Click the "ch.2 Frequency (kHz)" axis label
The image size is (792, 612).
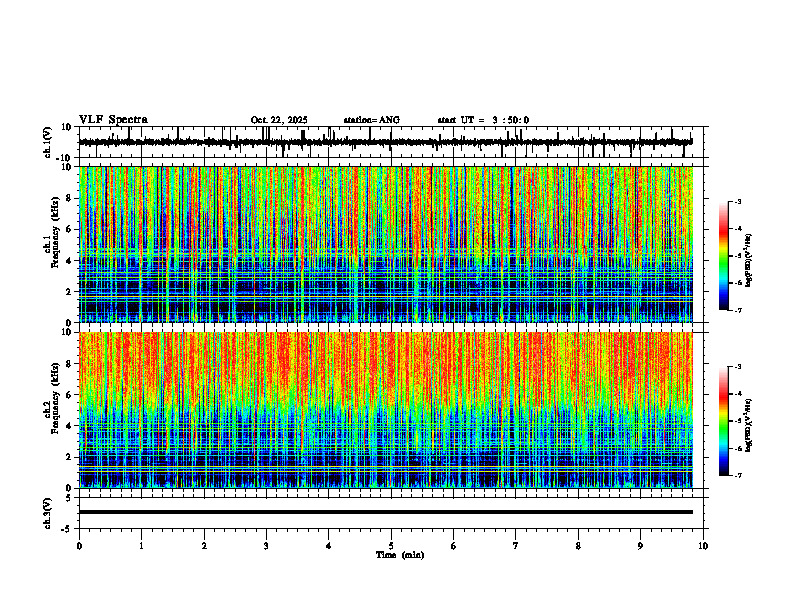(52, 398)
